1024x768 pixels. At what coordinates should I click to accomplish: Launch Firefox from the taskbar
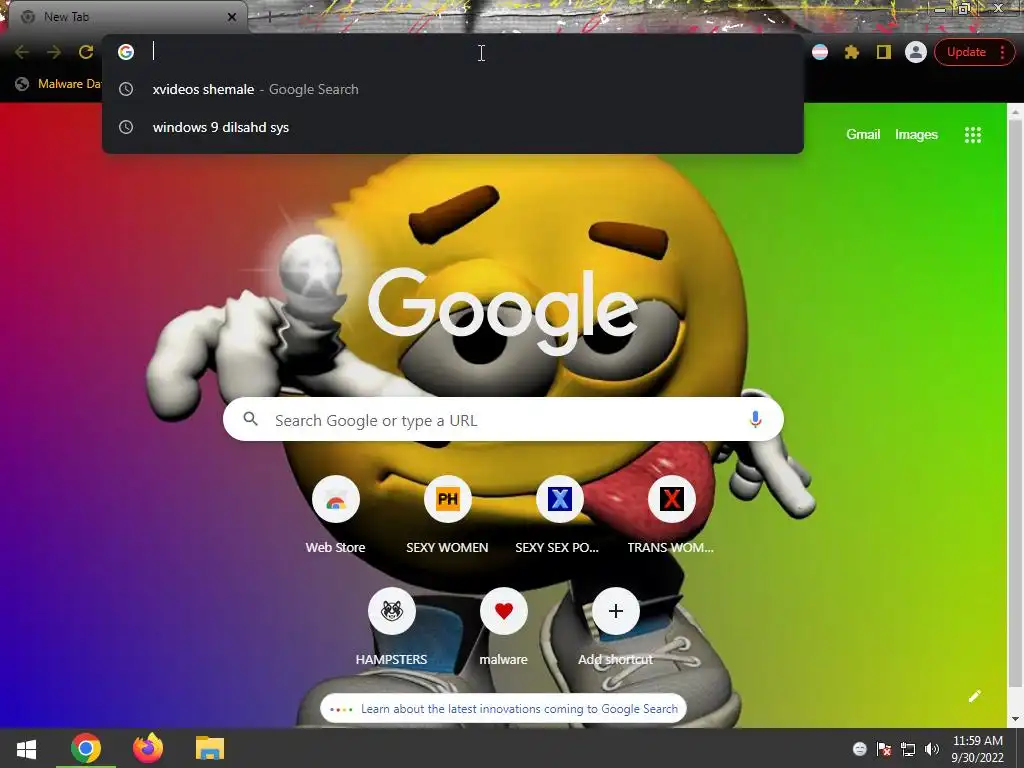[148, 748]
